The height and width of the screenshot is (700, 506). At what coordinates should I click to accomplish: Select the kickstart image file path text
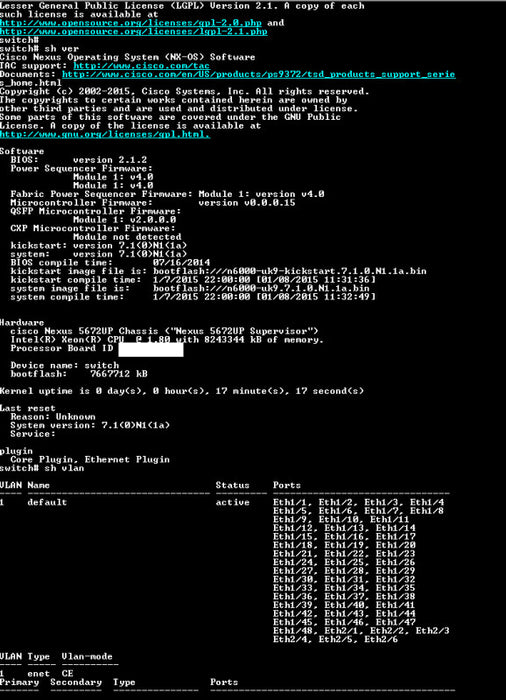point(289,271)
